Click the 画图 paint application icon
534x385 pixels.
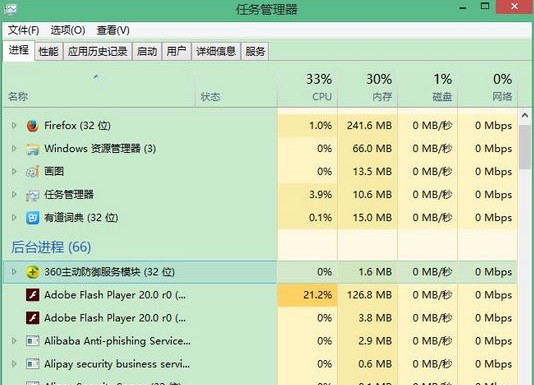coord(32,172)
